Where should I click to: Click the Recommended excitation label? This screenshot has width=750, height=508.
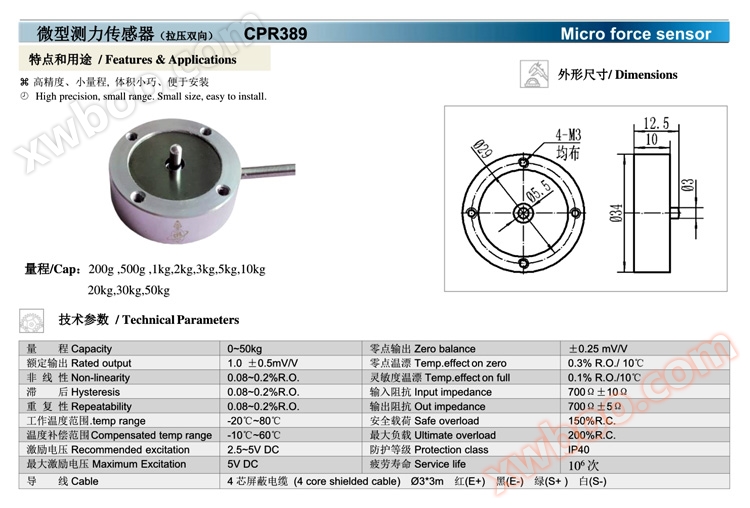[108, 450]
